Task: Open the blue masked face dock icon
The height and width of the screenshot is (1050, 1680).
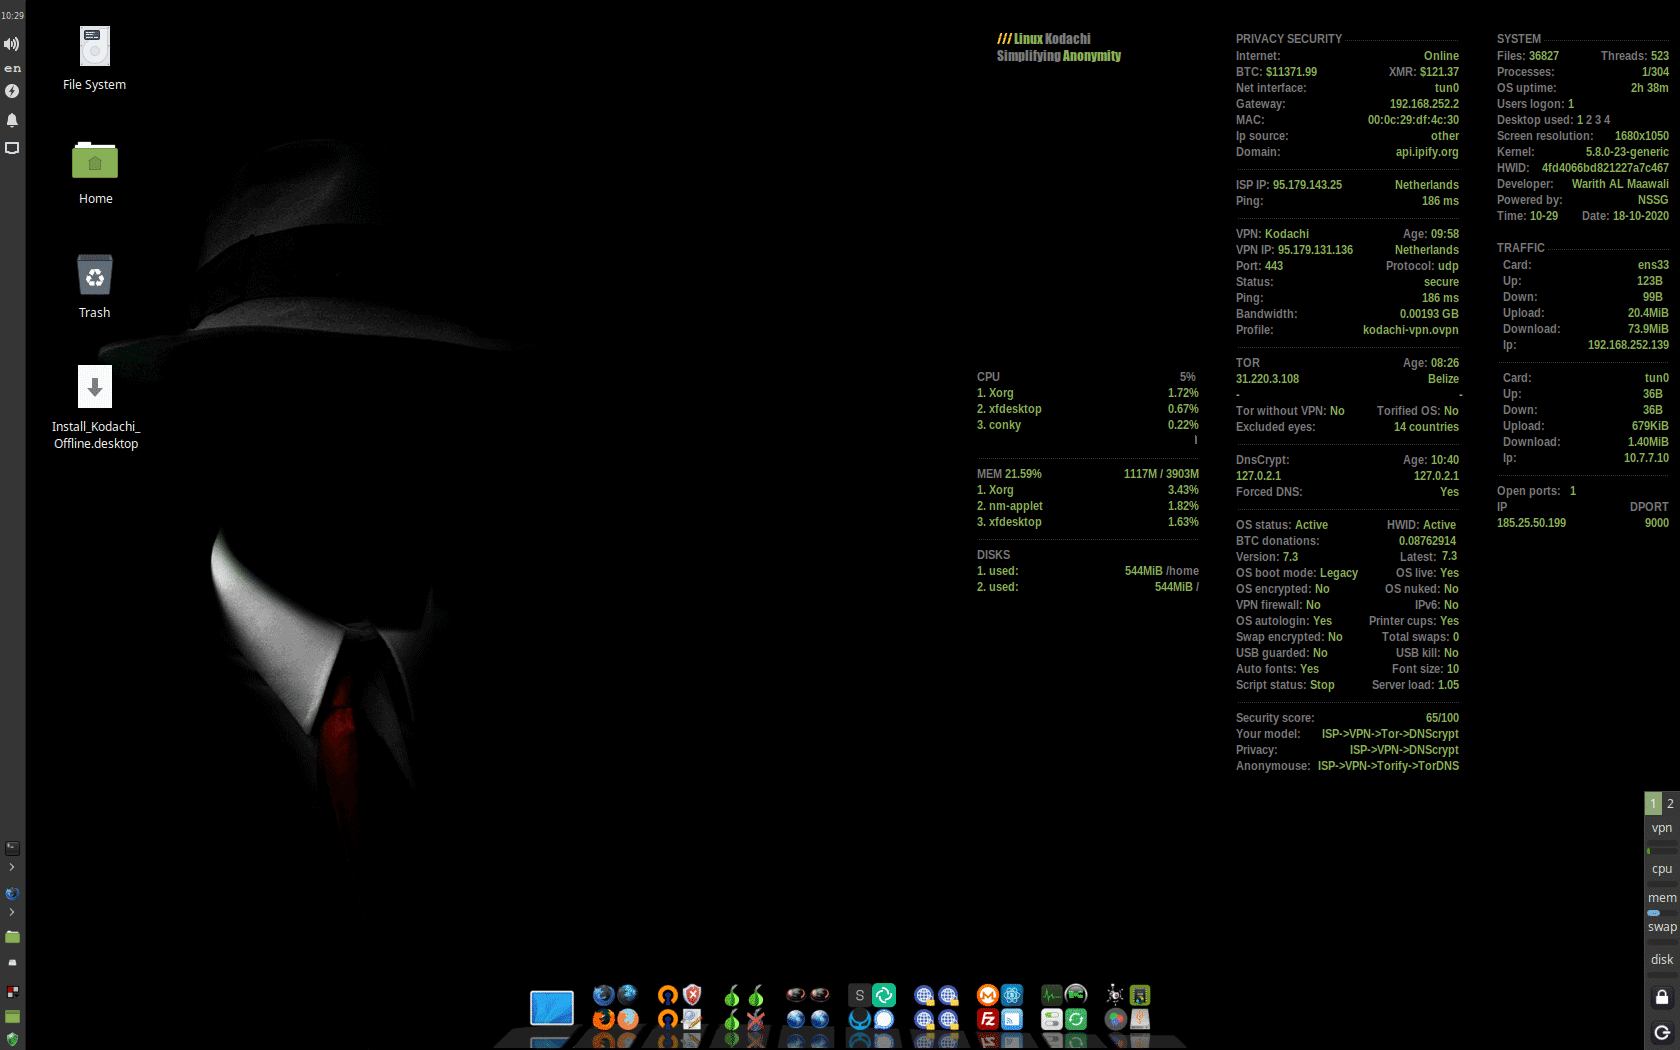Action: point(859,1019)
